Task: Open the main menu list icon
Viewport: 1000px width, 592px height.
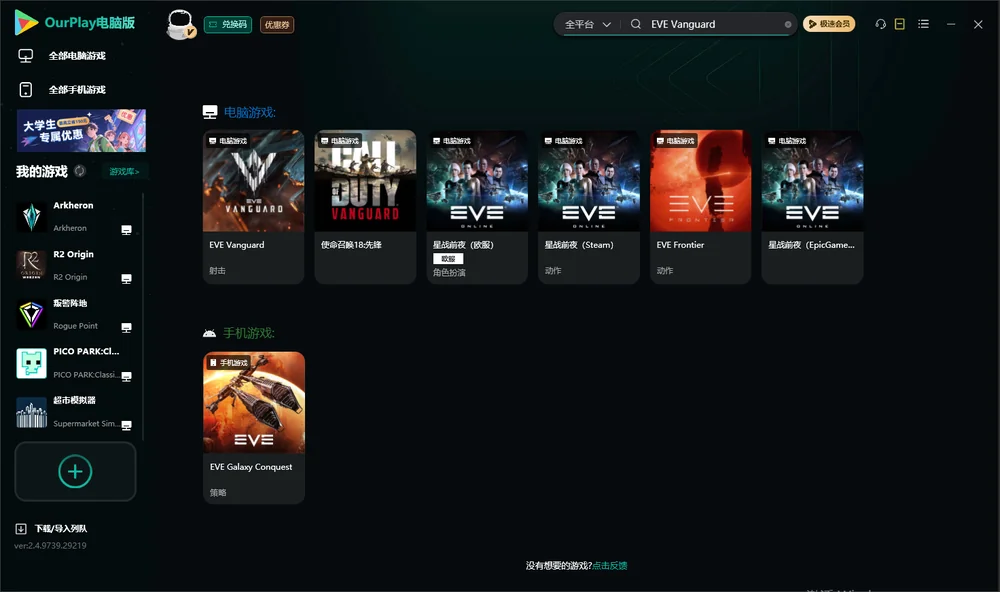Action: (923, 24)
